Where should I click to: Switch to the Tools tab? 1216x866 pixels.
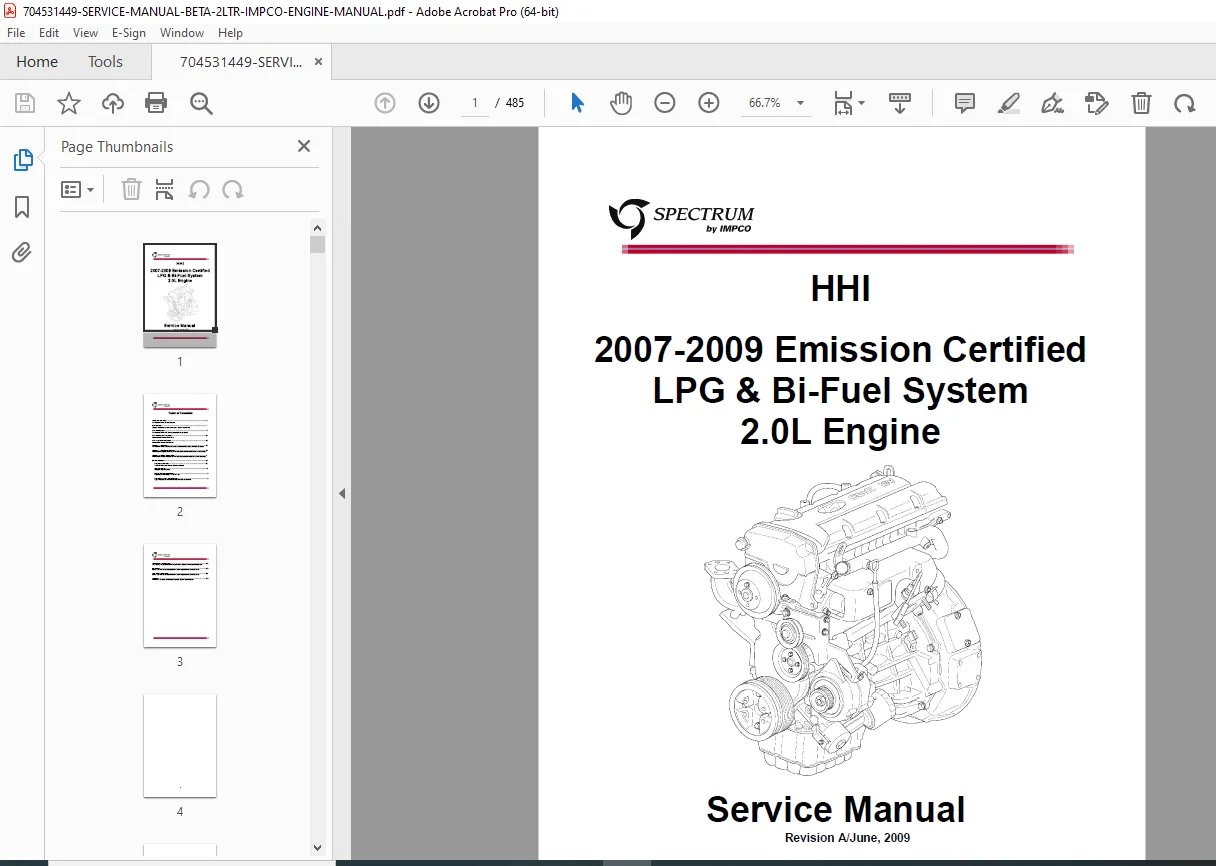coord(105,62)
